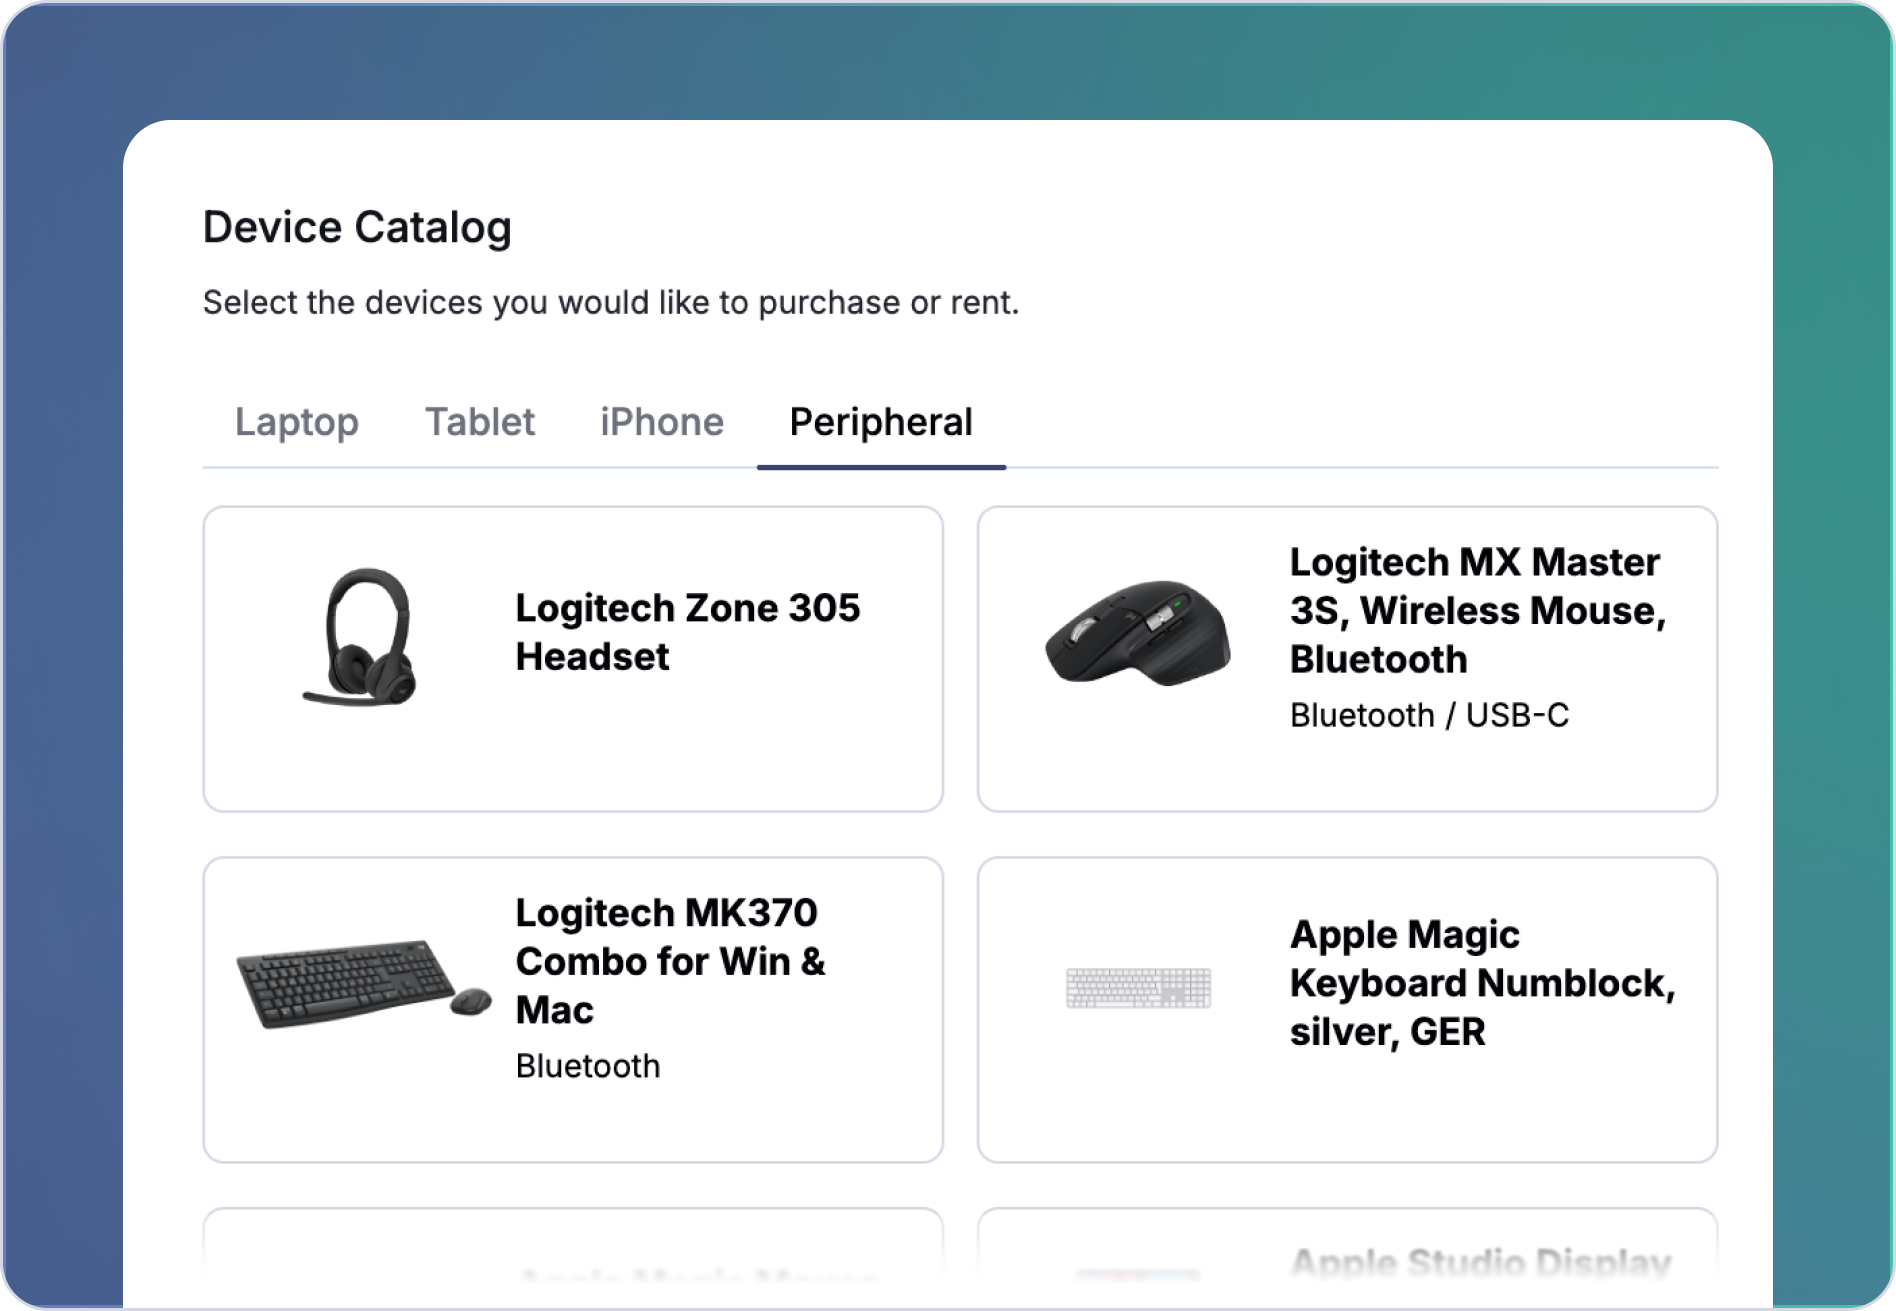The height and width of the screenshot is (1311, 1896).
Task: Open the iPhone tab
Action: coord(662,422)
